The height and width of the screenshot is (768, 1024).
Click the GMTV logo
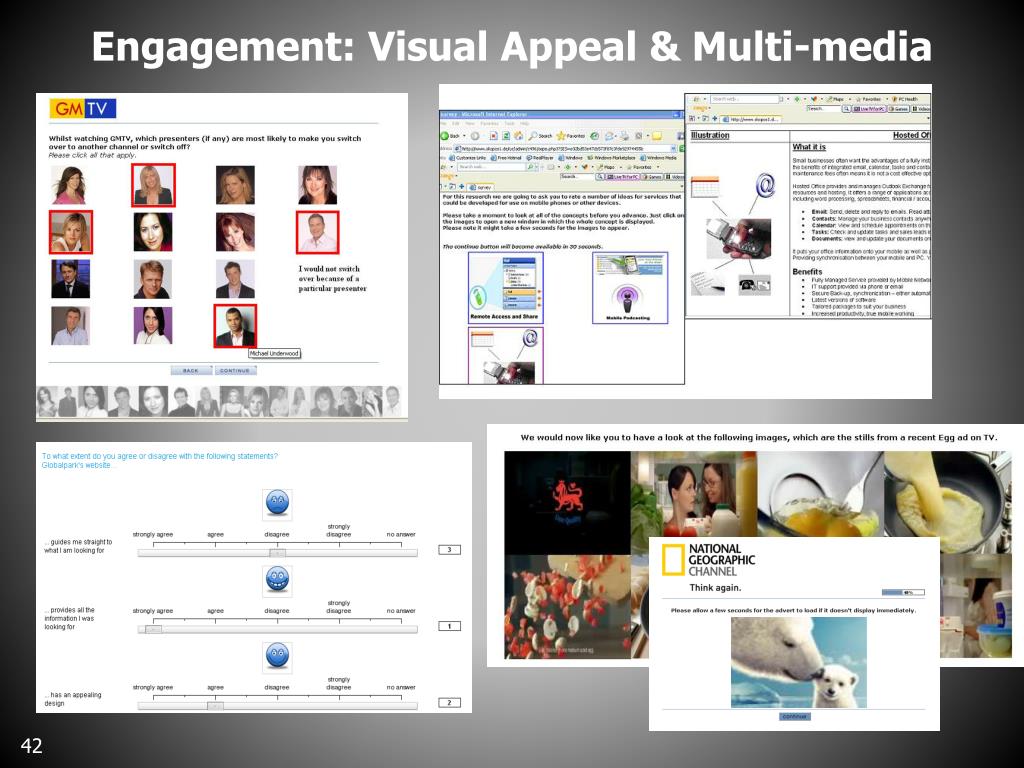tap(83, 108)
